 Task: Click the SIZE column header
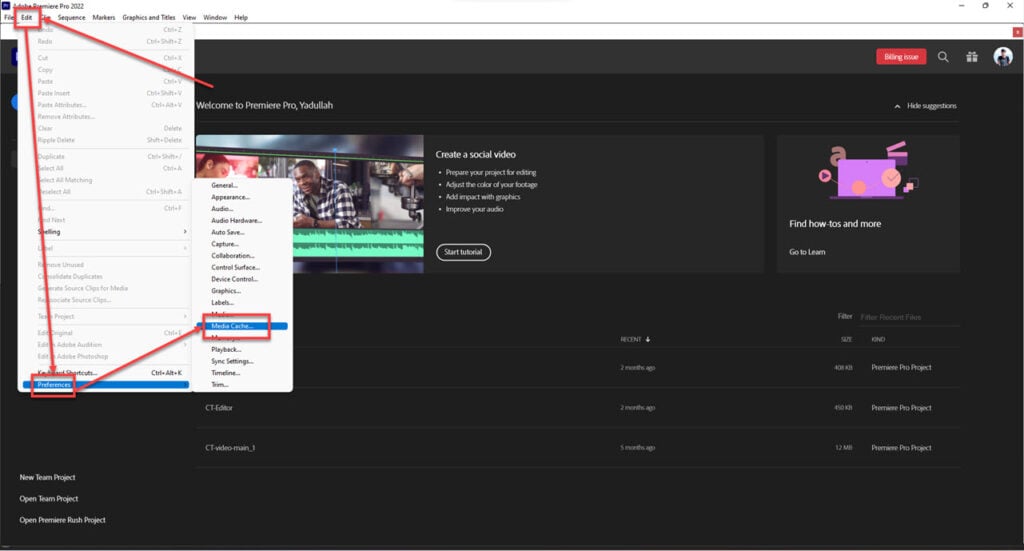click(846, 339)
